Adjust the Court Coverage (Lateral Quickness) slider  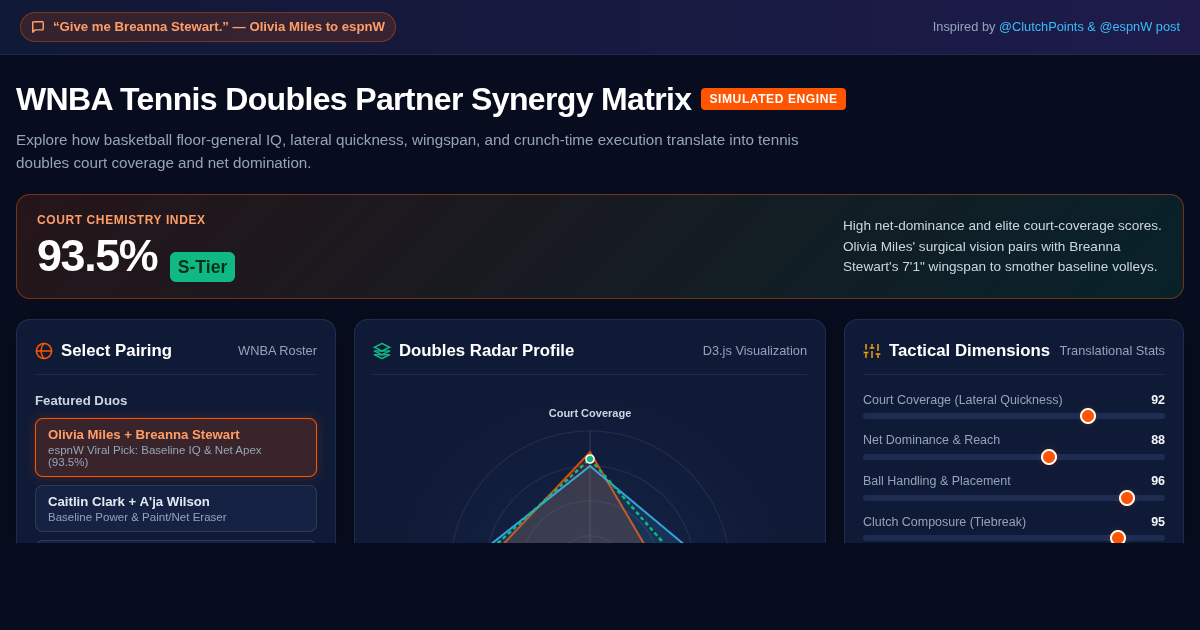coord(1014,416)
